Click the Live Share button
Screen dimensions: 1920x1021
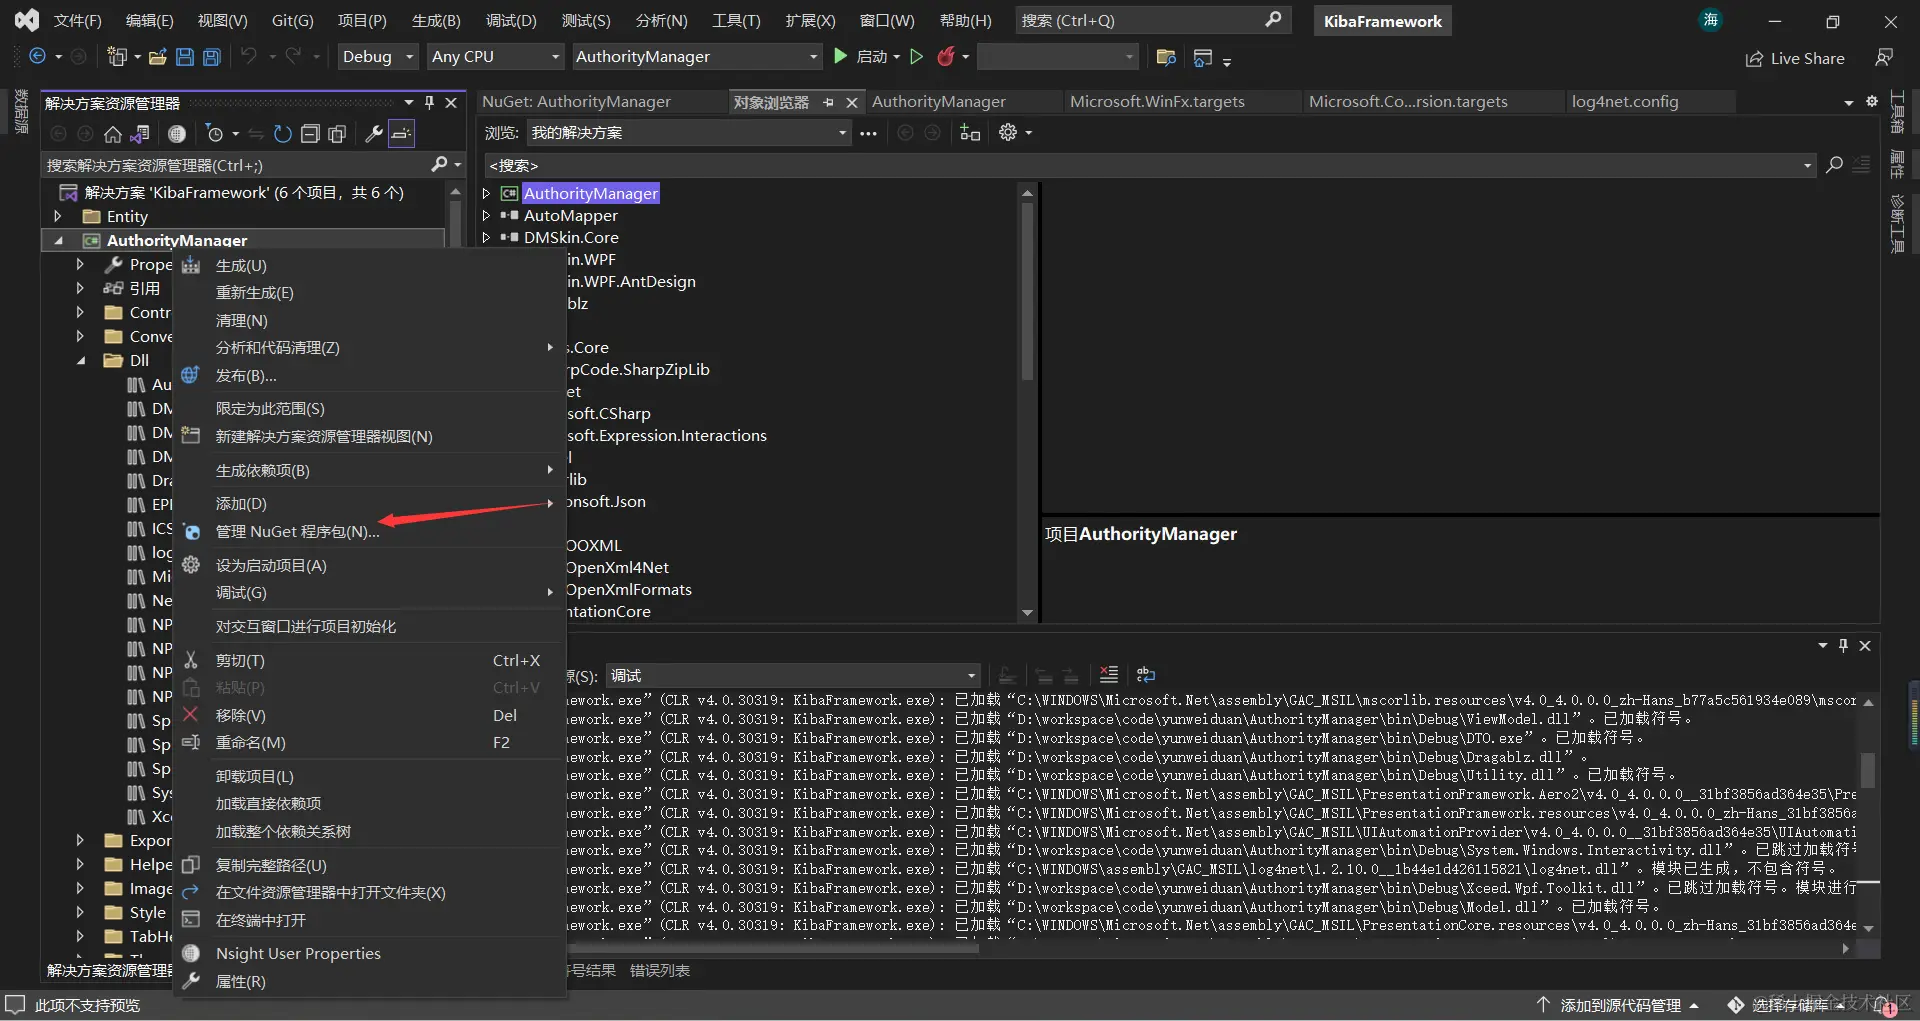coord(1795,58)
